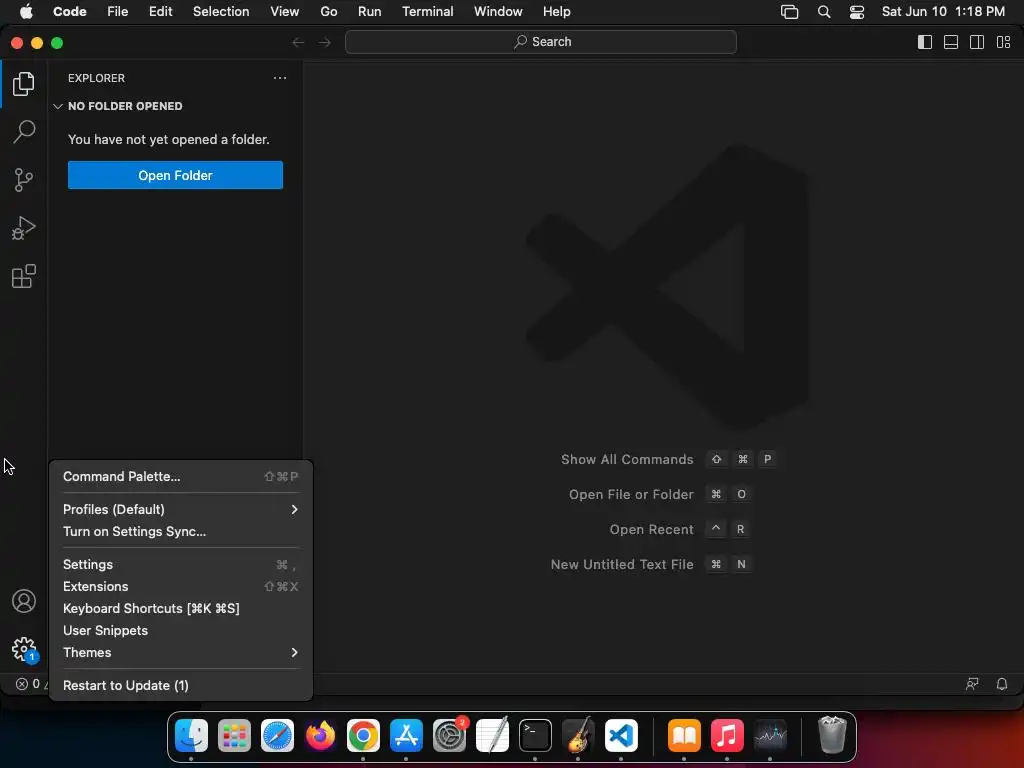Choose Turn on Settings Sync...
This screenshot has width=1024, height=768.
click(x=181, y=532)
